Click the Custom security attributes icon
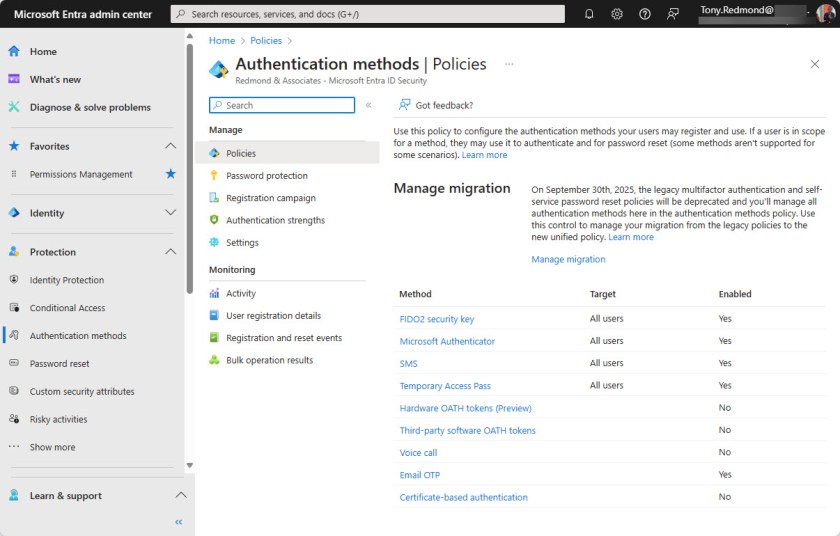840x536 pixels. [x=14, y=391]
